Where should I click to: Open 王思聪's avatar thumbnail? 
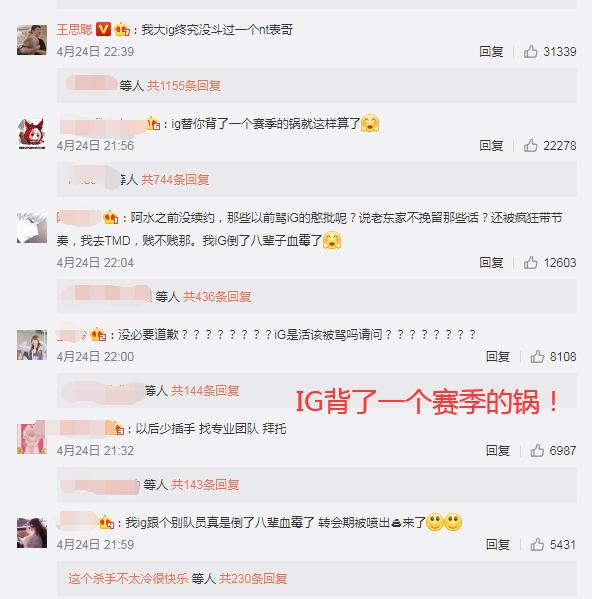pyautogui.click(x=32, y=40)
